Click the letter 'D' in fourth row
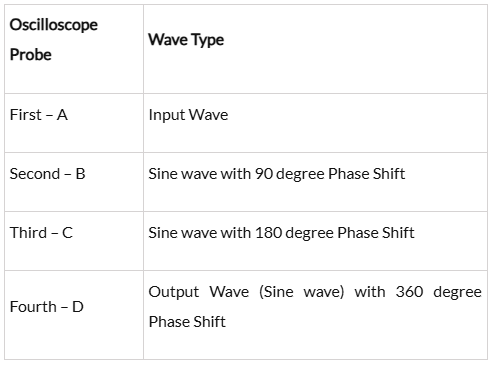This screenshot has width=491, height=366. pos(78,307)
